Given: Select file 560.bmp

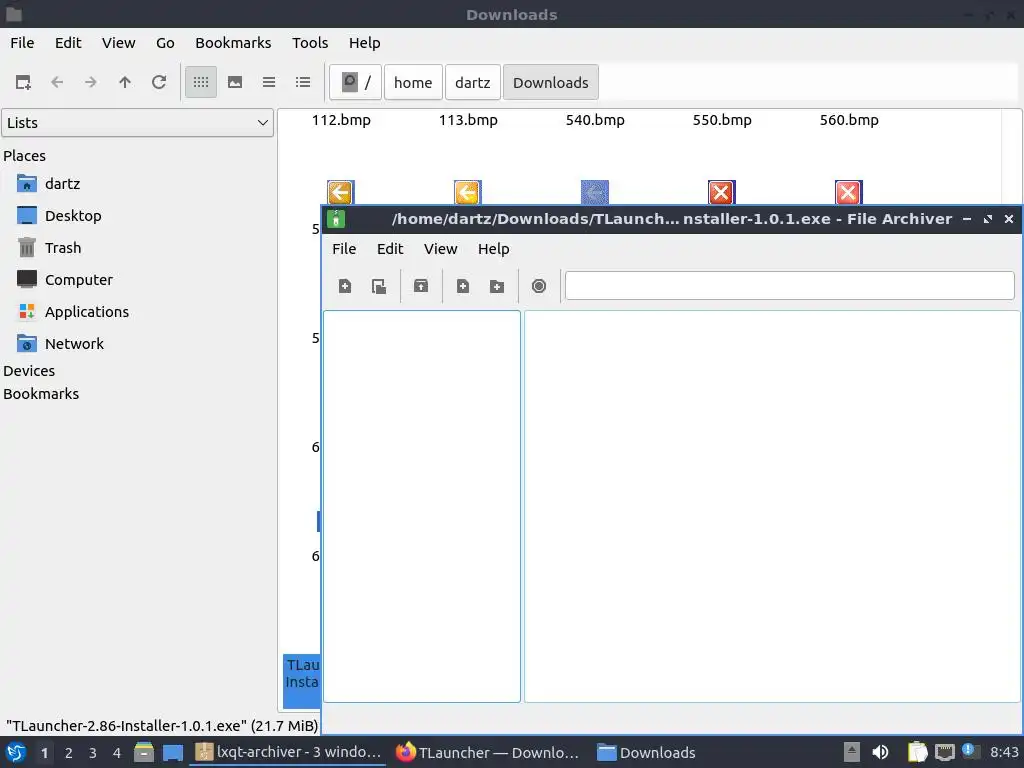Looking at the screenshot, I should point(849,120).
